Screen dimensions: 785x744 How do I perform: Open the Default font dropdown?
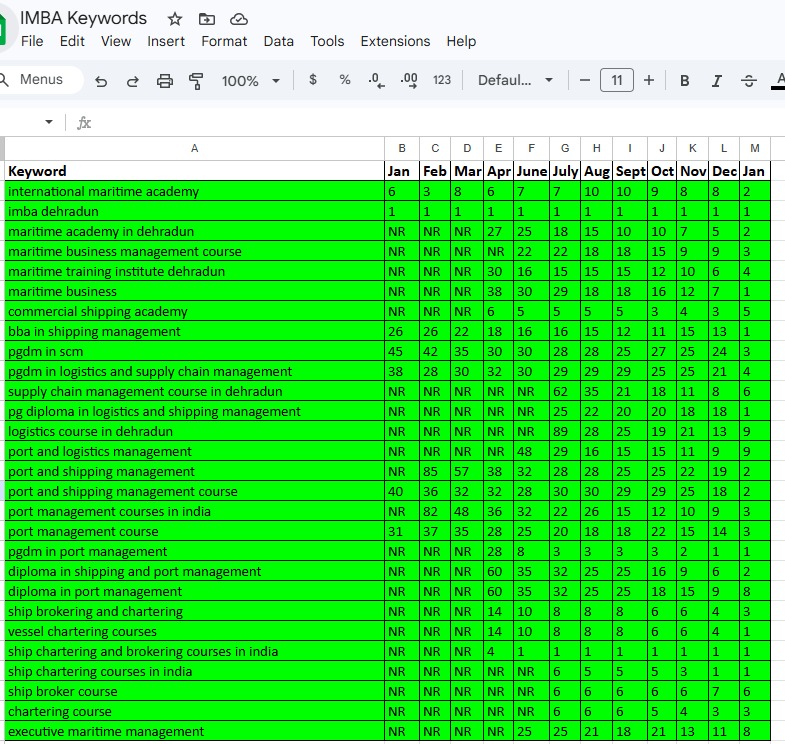click(516, 80)
